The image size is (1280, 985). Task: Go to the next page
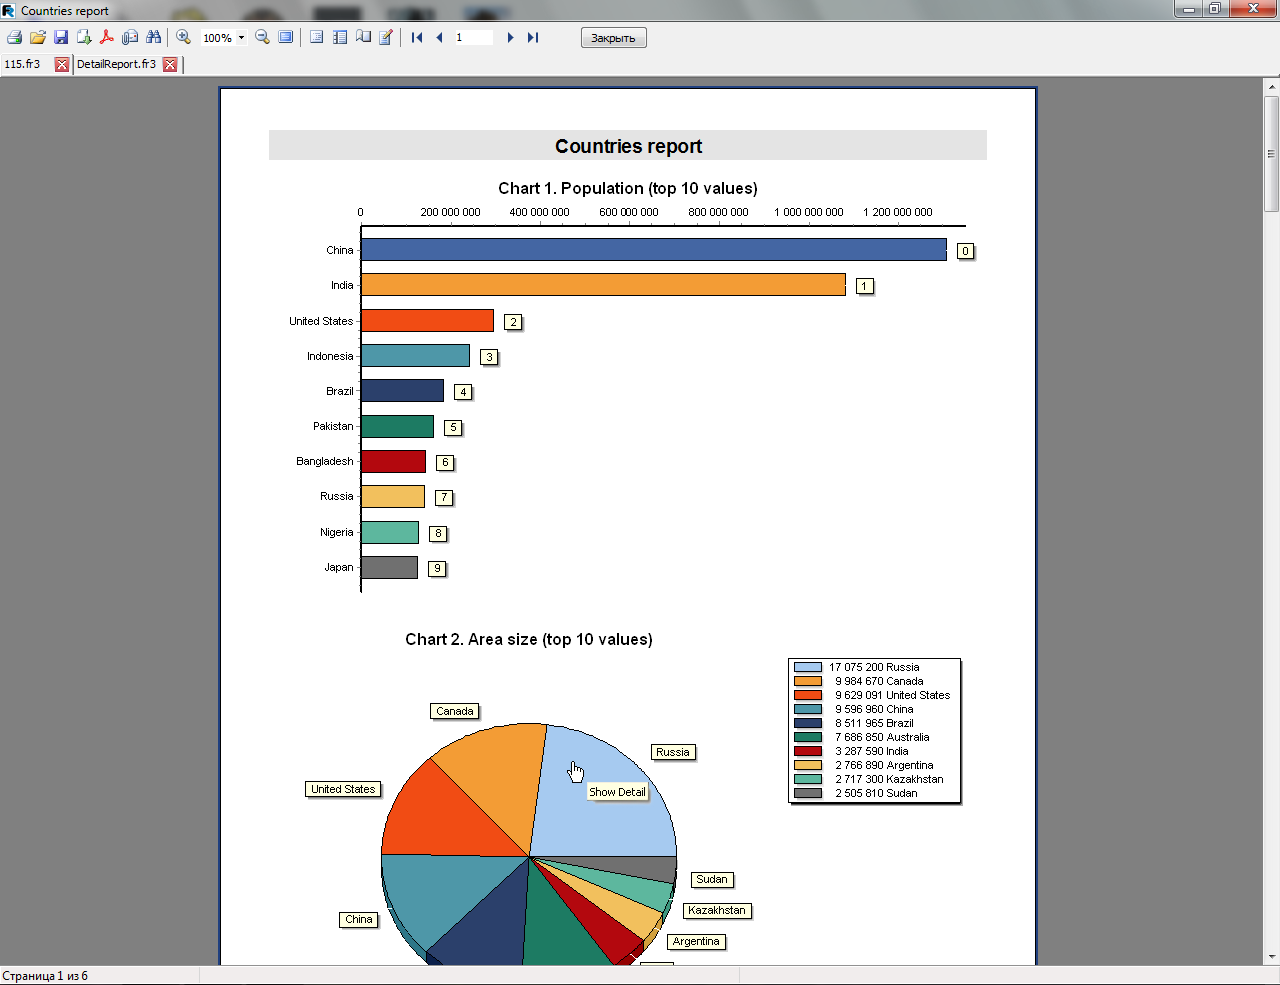(x=510, y=37)
